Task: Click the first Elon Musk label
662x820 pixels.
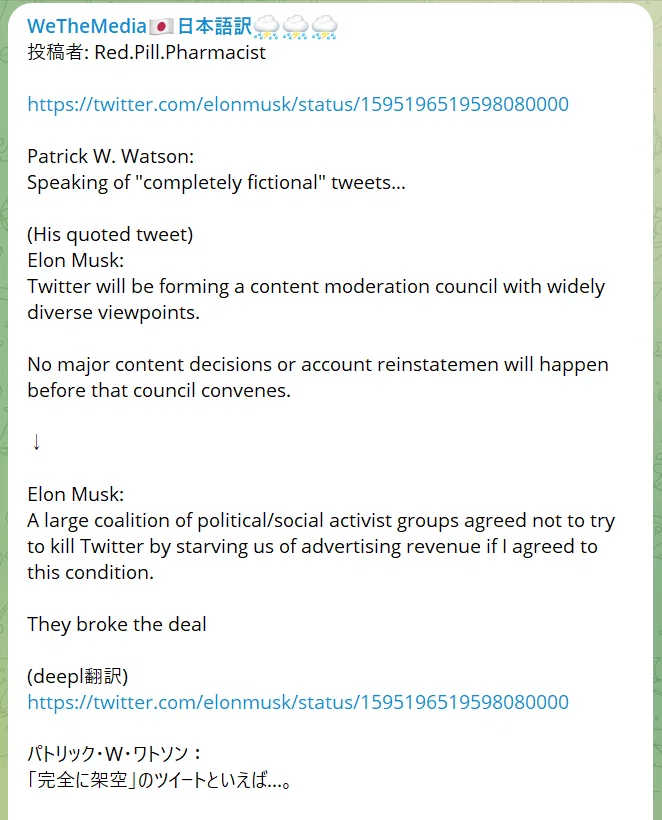Action: [x=75, y=260]
